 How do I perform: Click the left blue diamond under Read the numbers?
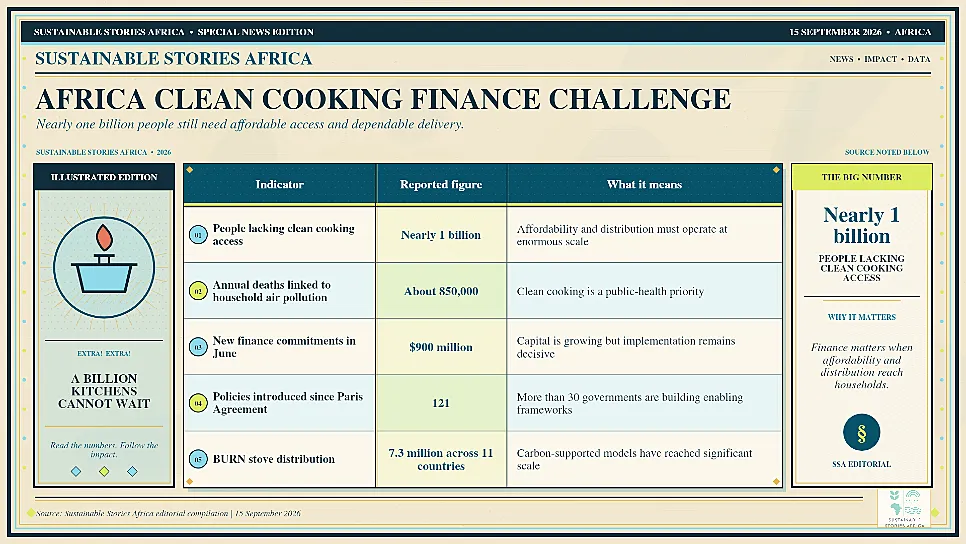[76, 471]
